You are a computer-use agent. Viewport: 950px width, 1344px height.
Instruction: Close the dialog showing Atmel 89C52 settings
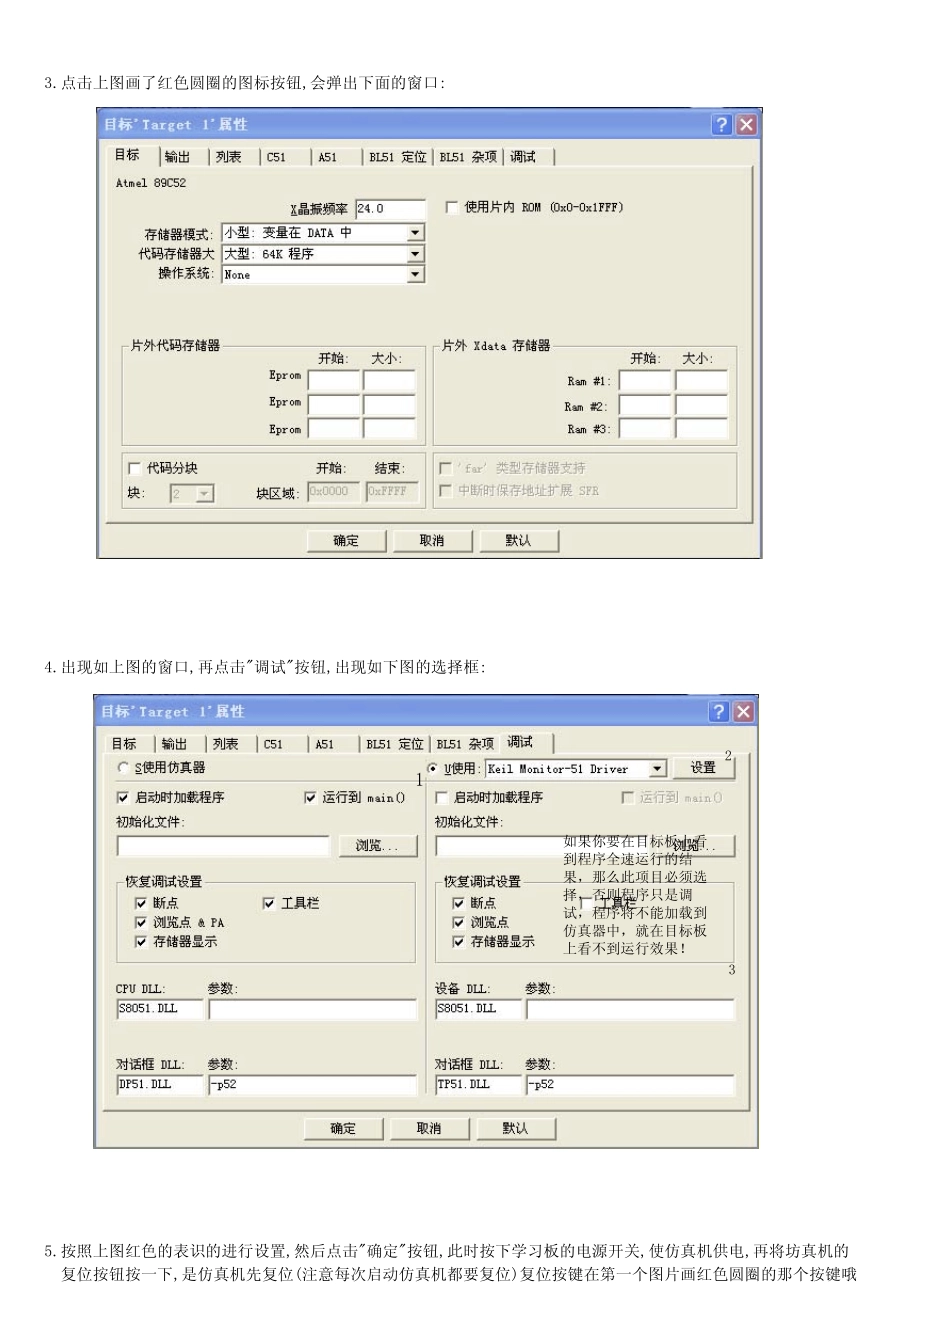click(x=746, y=124)
